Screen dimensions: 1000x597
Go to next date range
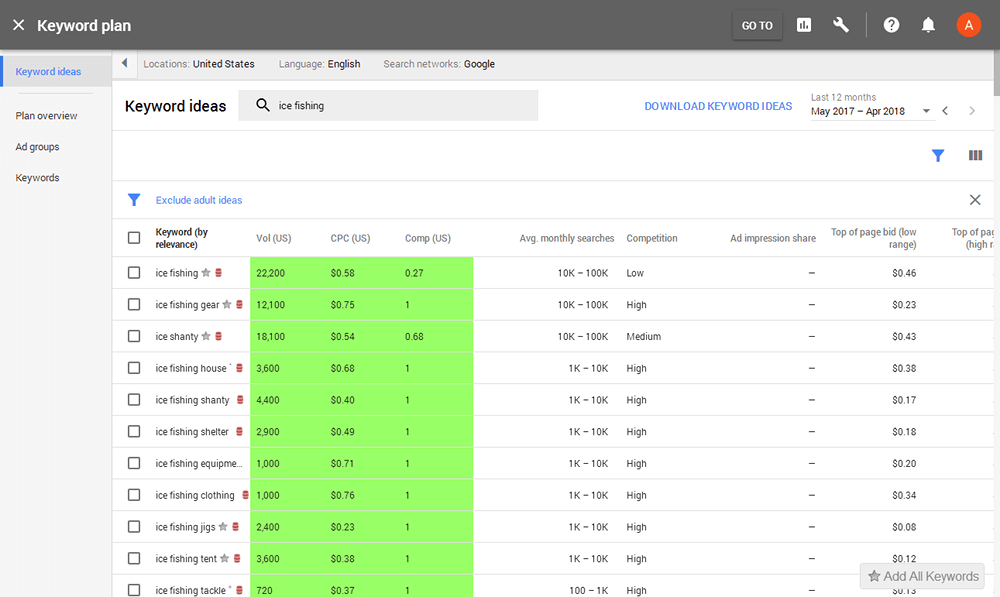coord(972,111)
